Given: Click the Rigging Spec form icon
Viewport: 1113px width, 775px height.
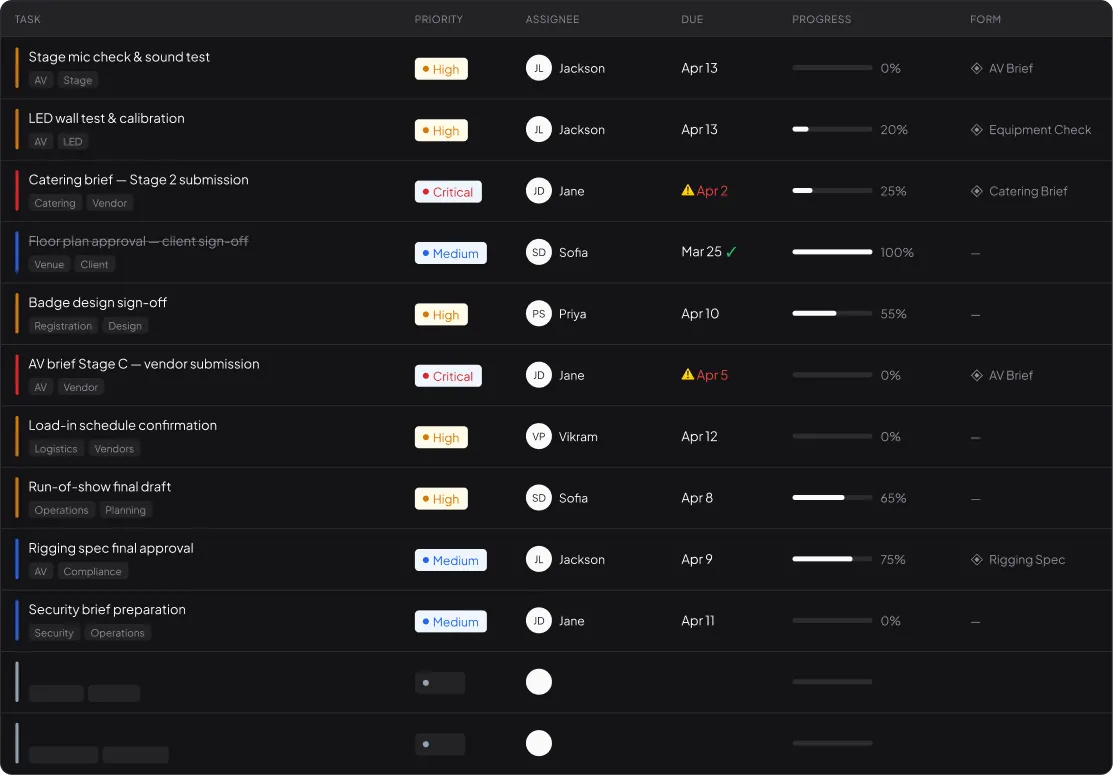Looking at the screenshot, I should pyautogui.click(x=977, y=560).
